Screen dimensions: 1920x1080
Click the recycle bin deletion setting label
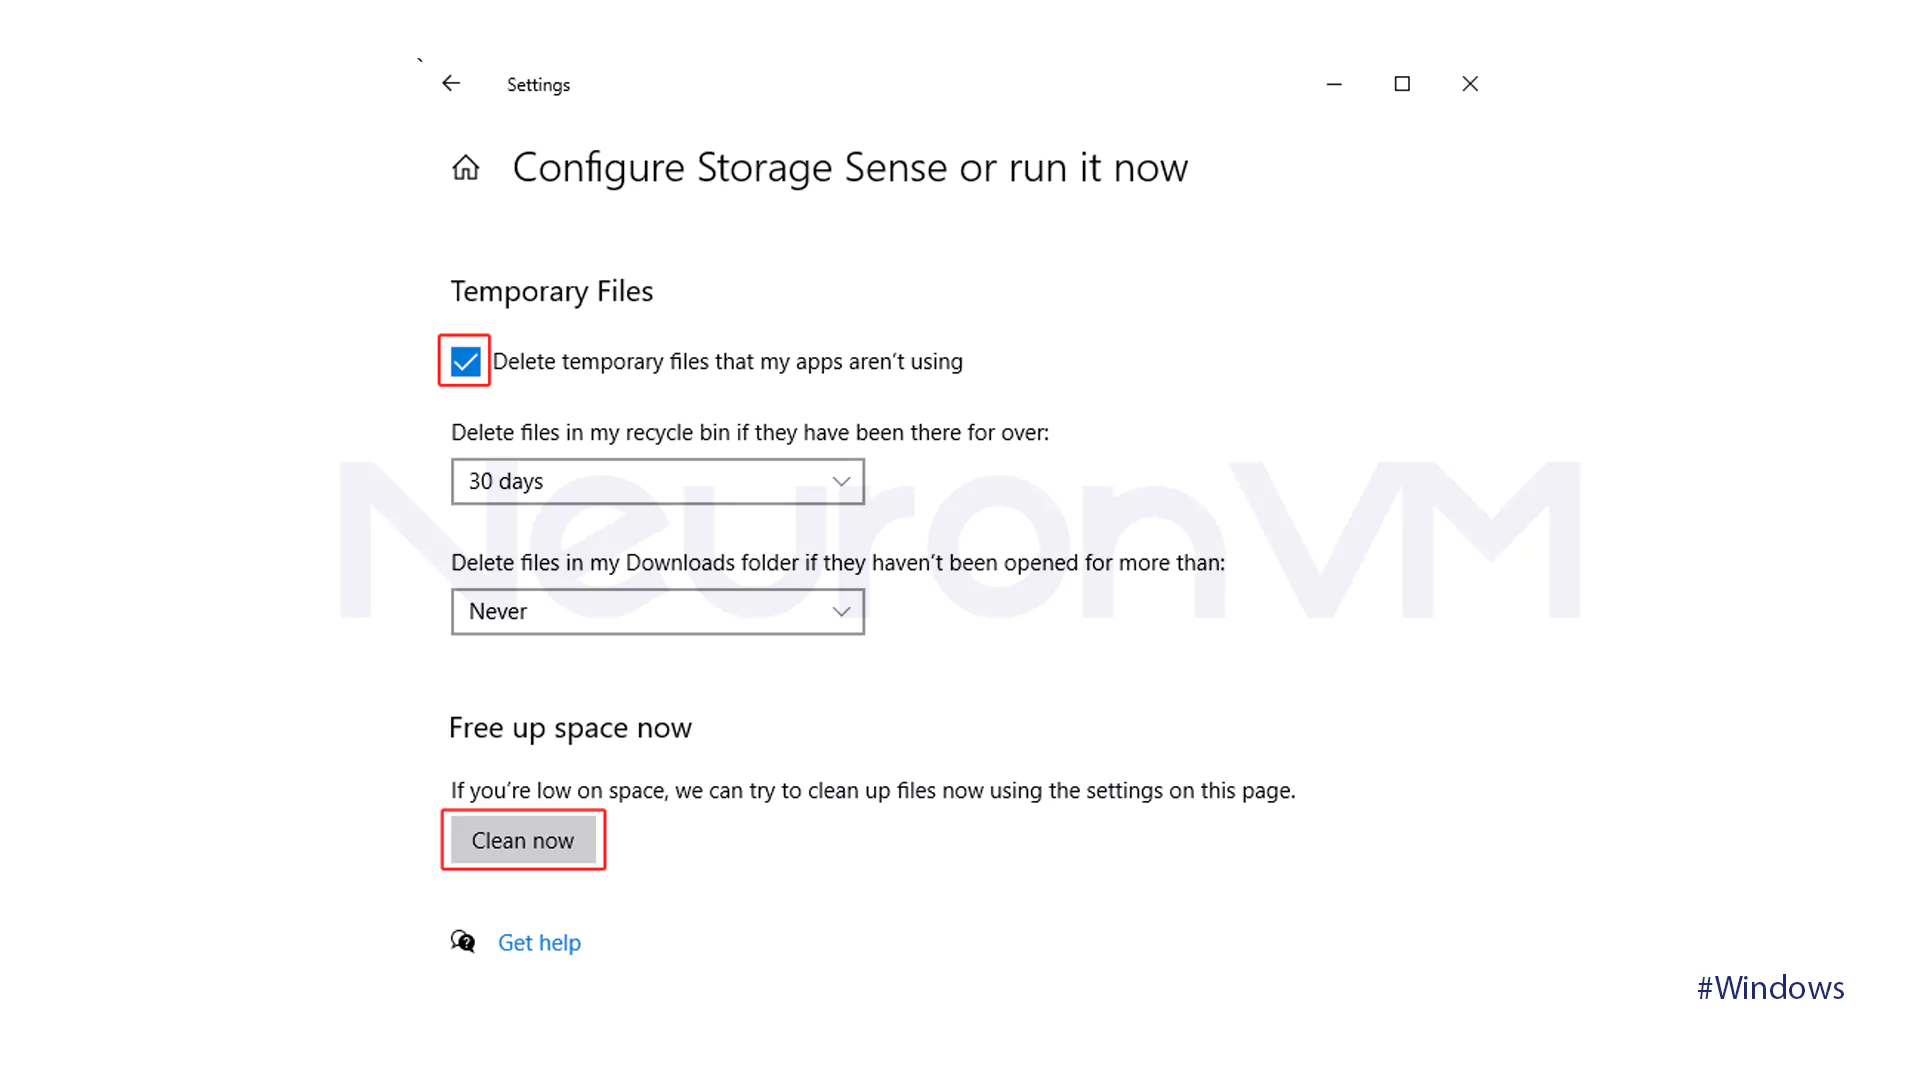click(749, 433)
